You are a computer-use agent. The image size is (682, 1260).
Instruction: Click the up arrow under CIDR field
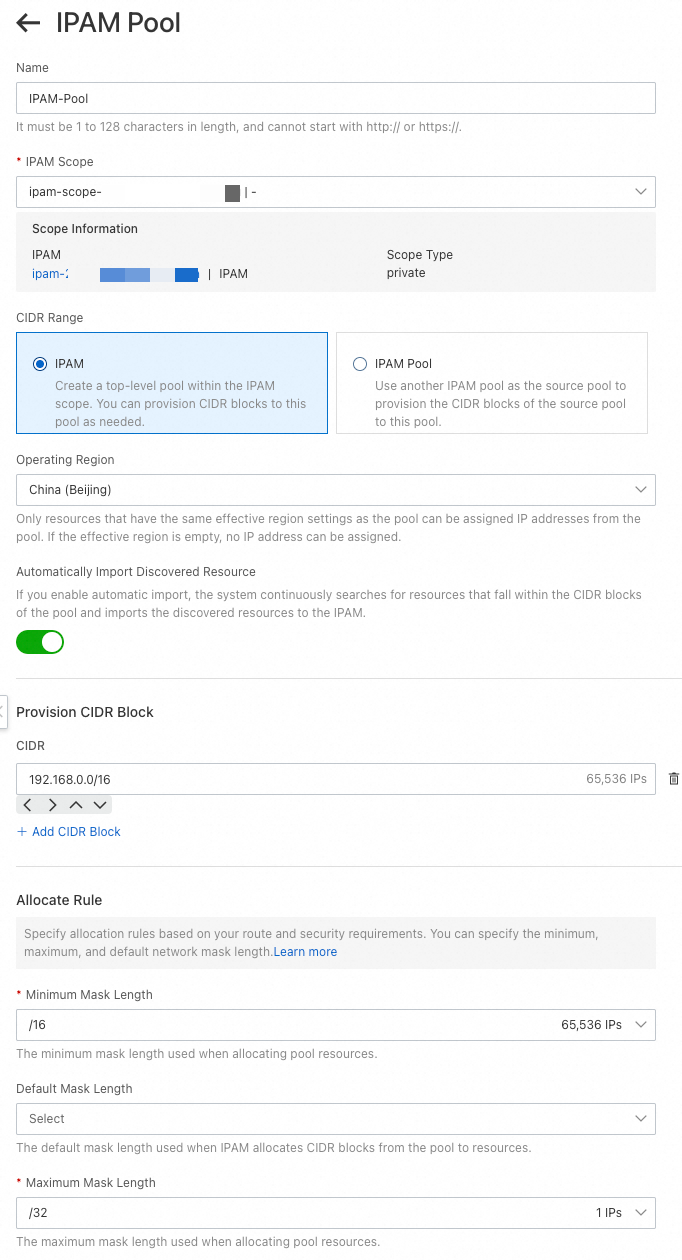tap(76, 805)
